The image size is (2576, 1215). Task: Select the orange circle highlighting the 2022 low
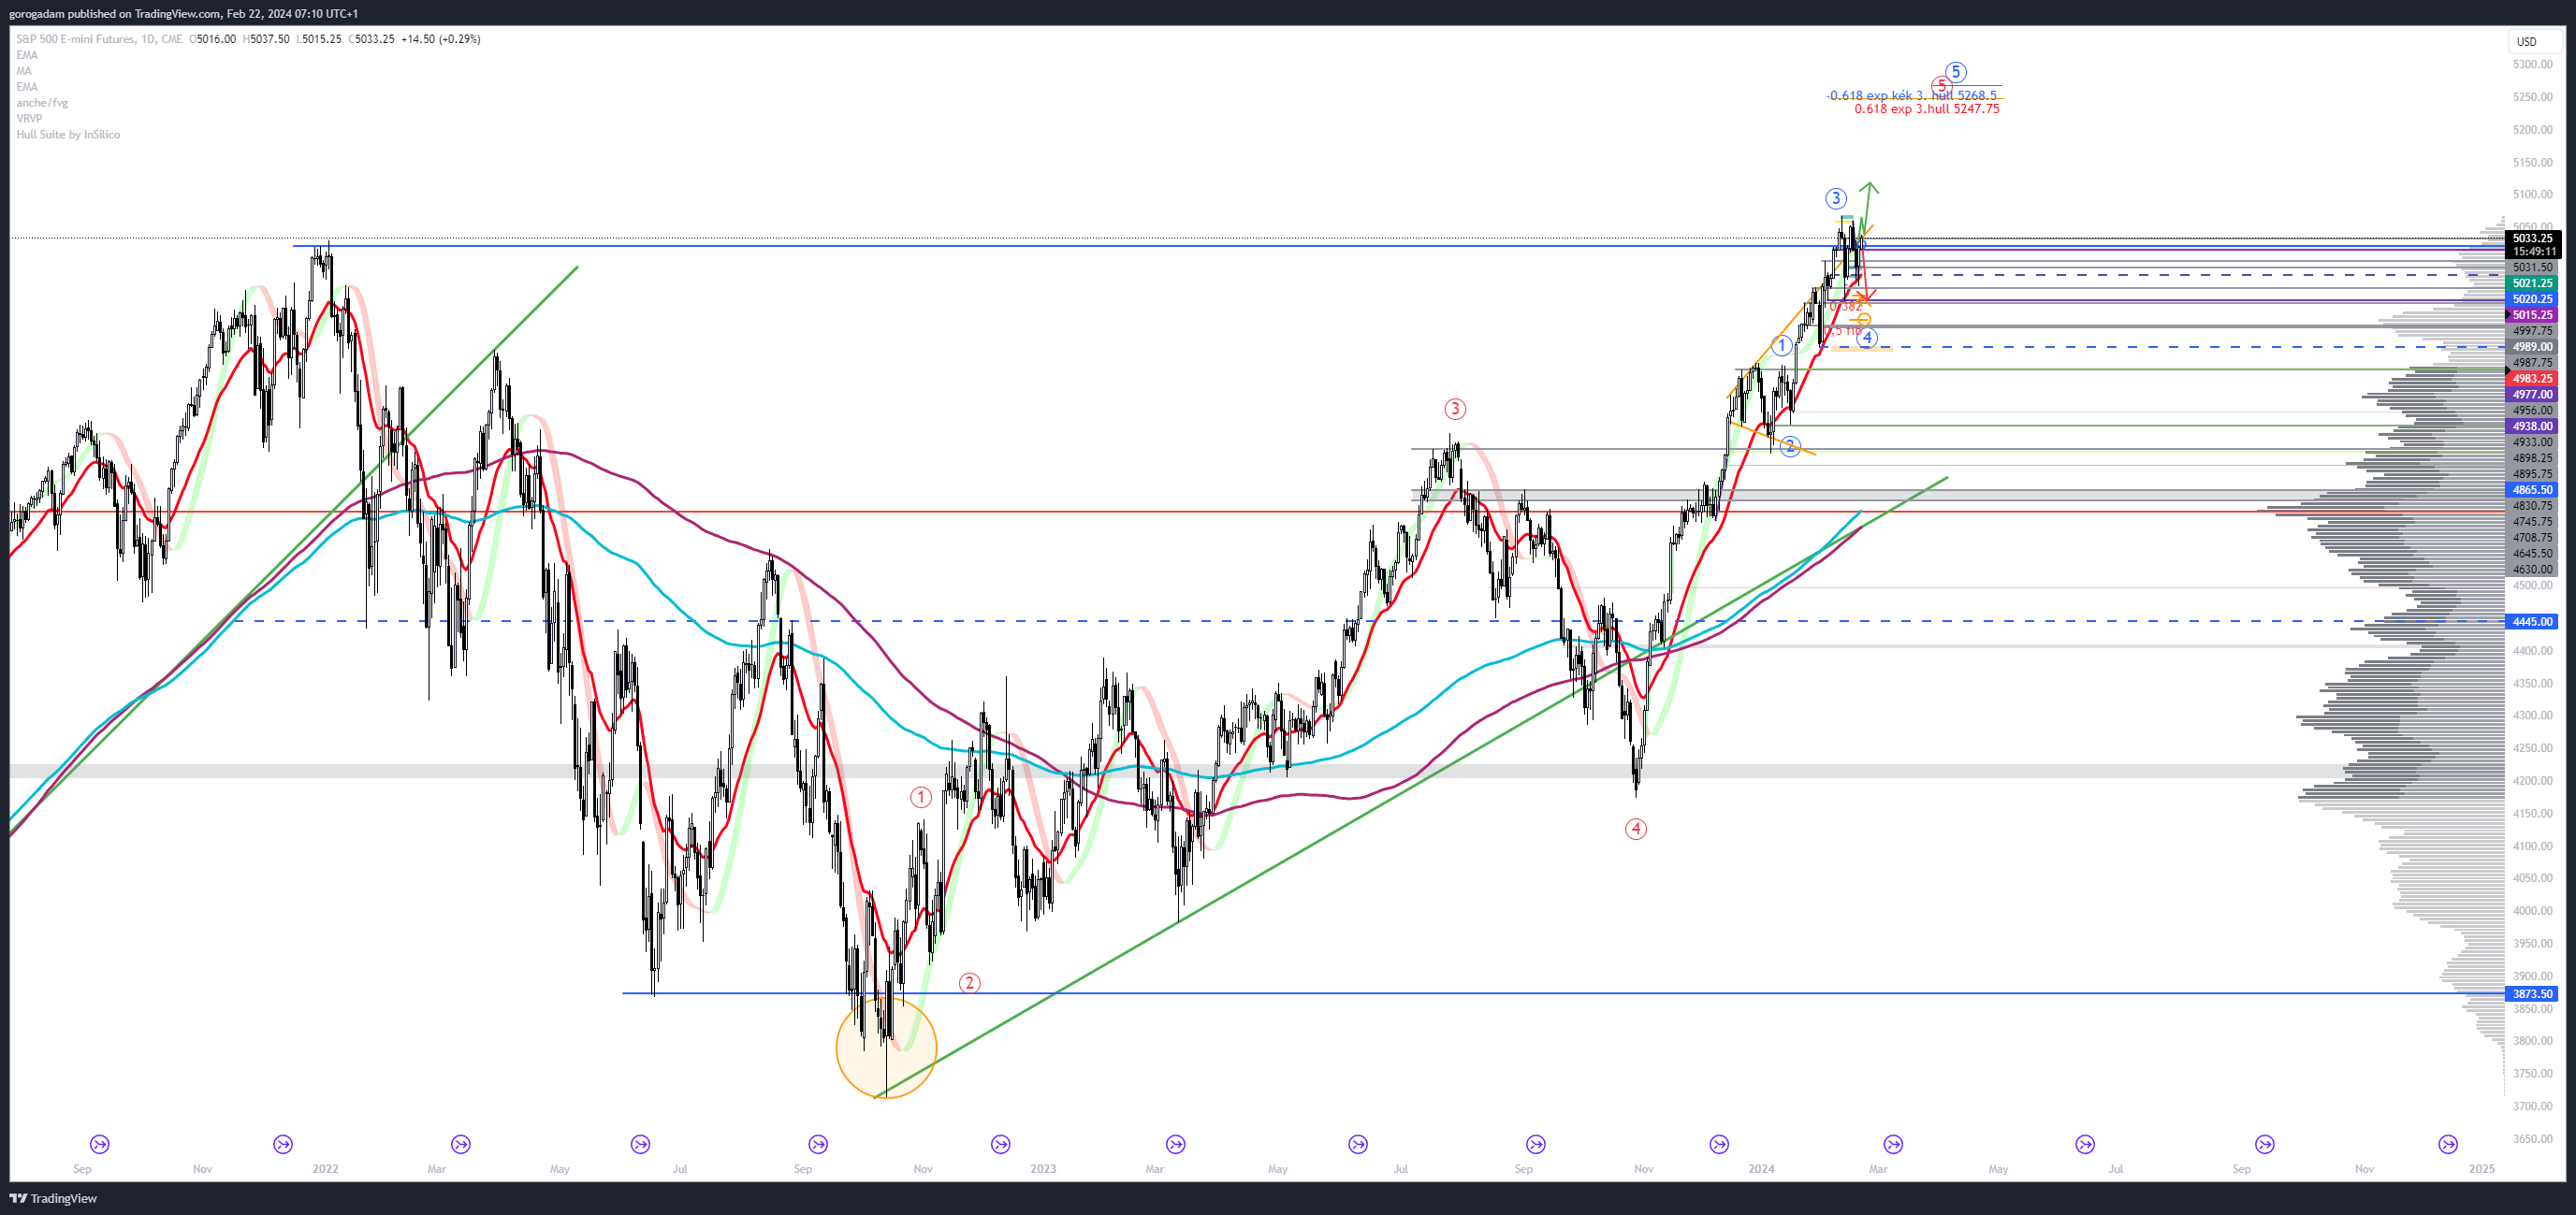click(x=886, y=1048)
